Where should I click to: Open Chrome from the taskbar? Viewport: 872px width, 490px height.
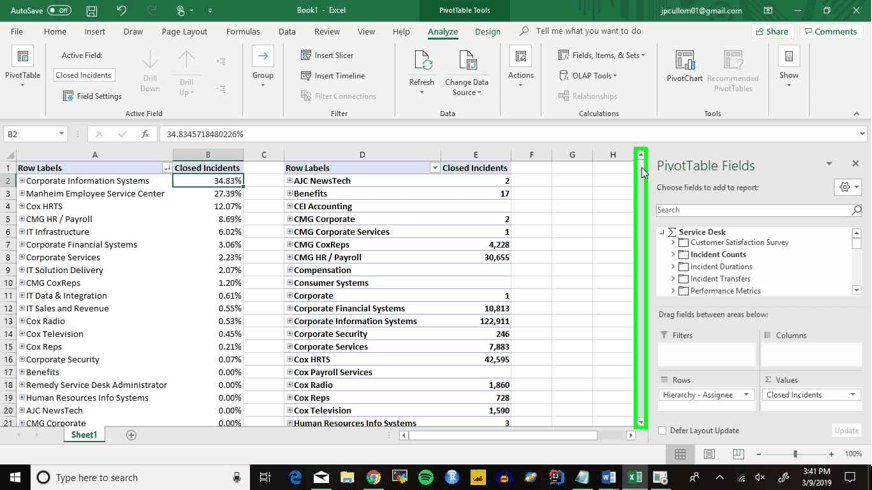tap(374, 477)
